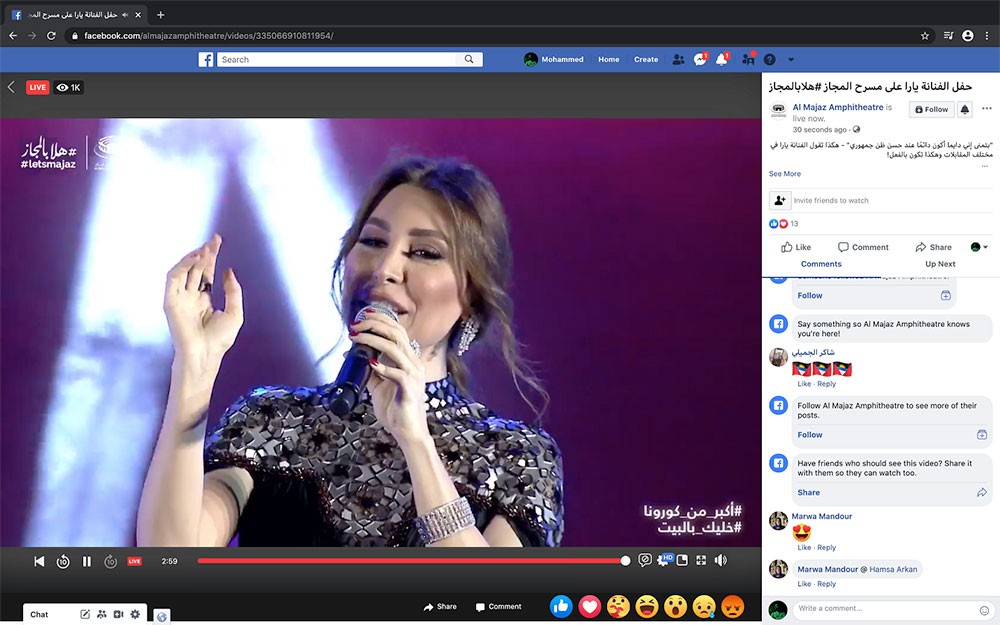The width and height of the screenshot is (1000, 625).
Task: React with the Wow emoji
Action: 675,607
